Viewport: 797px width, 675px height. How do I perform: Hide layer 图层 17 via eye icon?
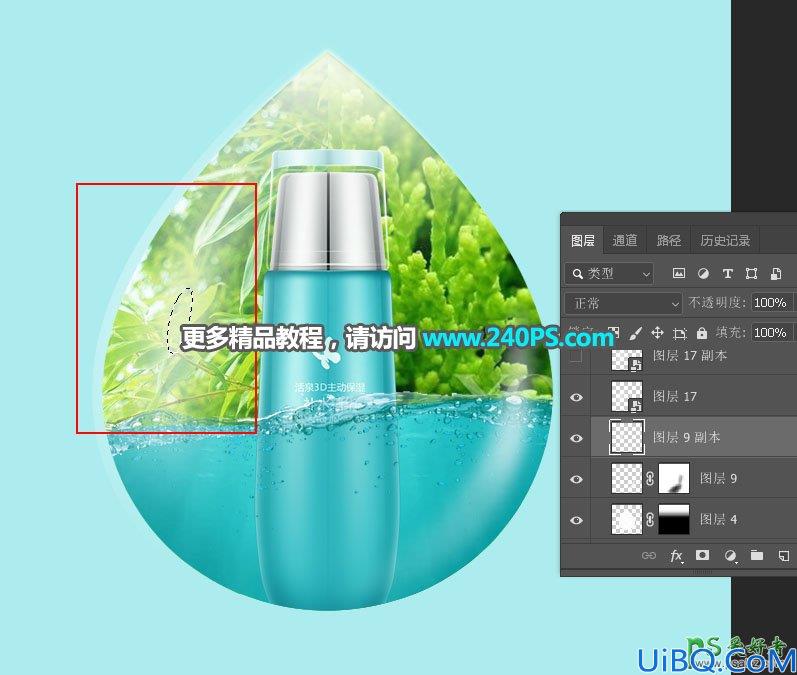click(576, 397)
